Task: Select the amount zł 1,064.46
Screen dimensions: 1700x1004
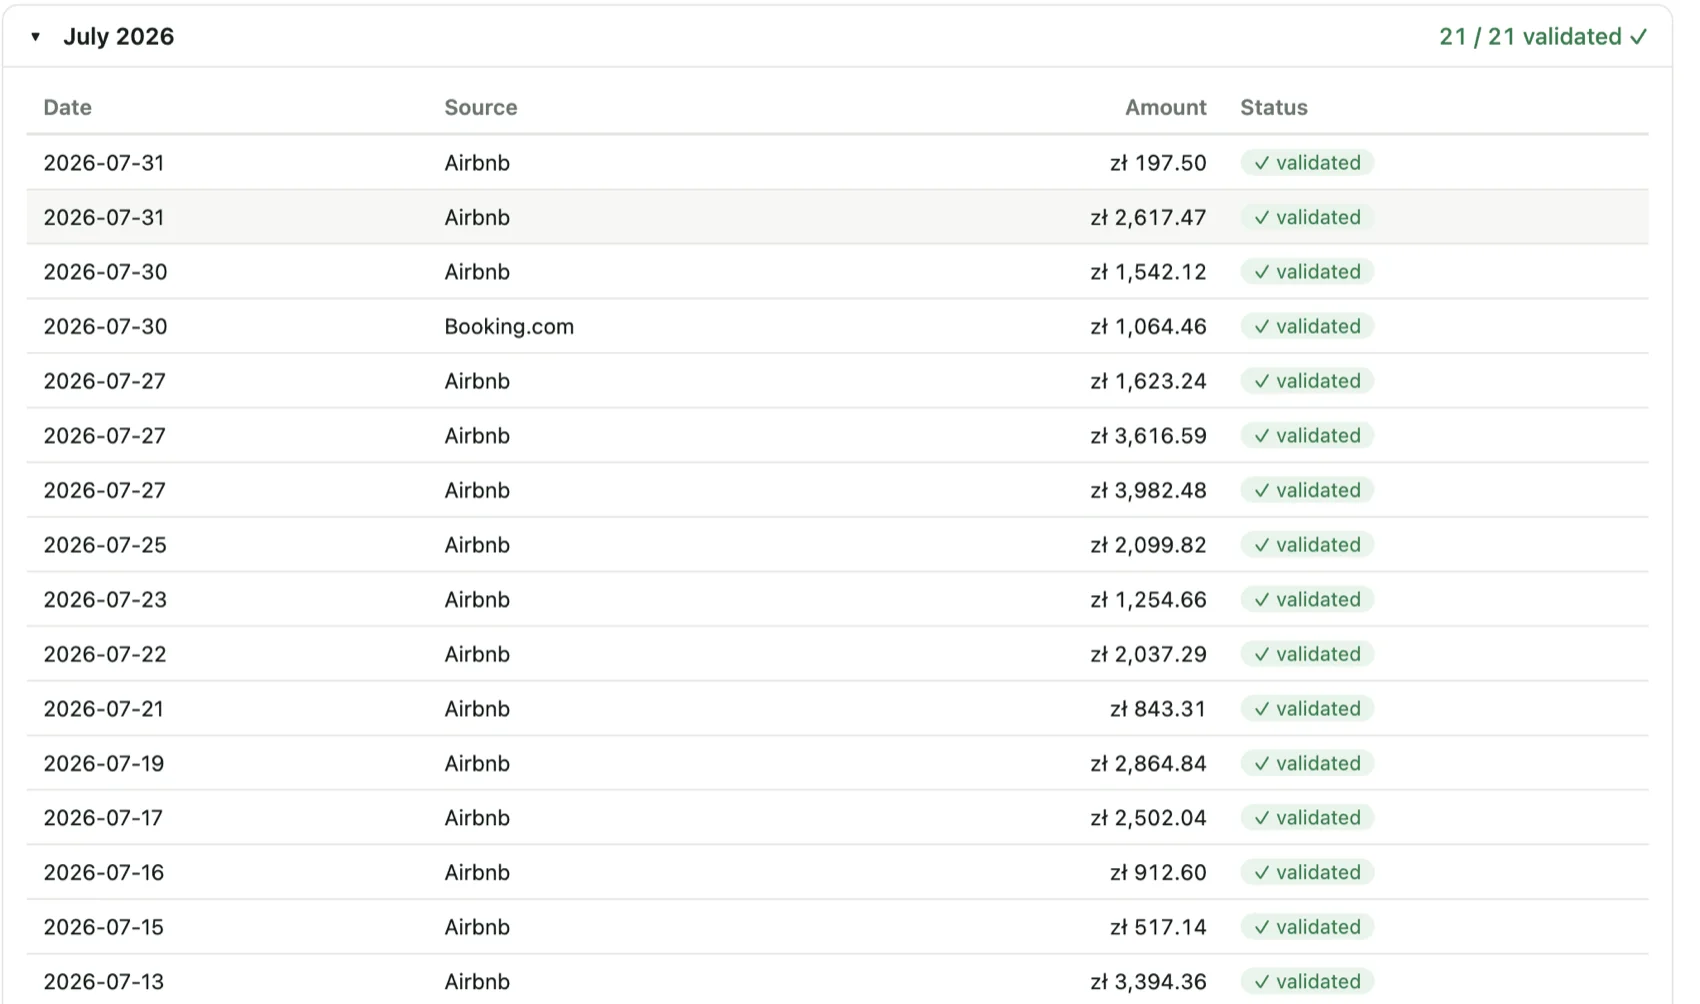Action: click(x=1148, y=326)
